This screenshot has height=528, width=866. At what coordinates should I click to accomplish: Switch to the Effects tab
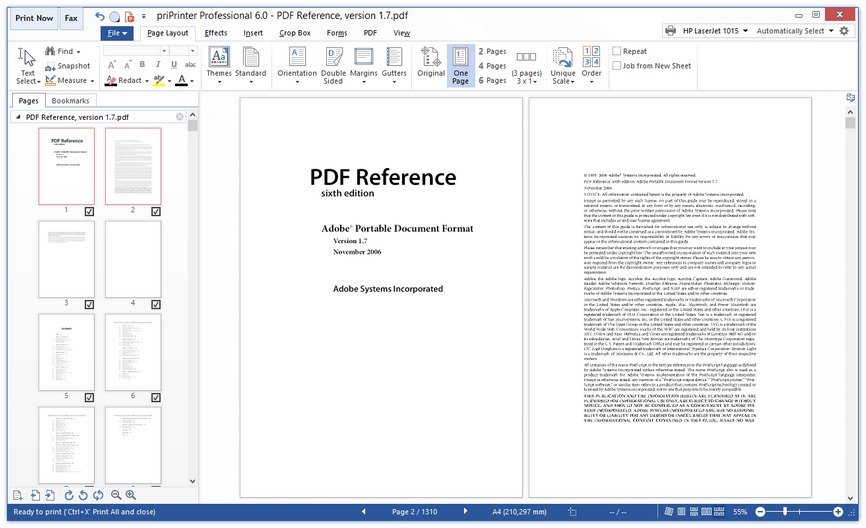[216, 33]
